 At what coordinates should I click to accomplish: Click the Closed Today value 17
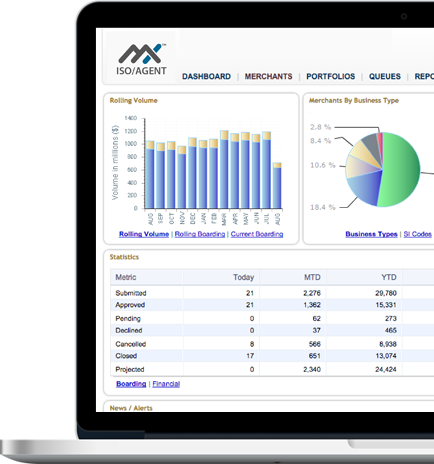click(250, 356)
